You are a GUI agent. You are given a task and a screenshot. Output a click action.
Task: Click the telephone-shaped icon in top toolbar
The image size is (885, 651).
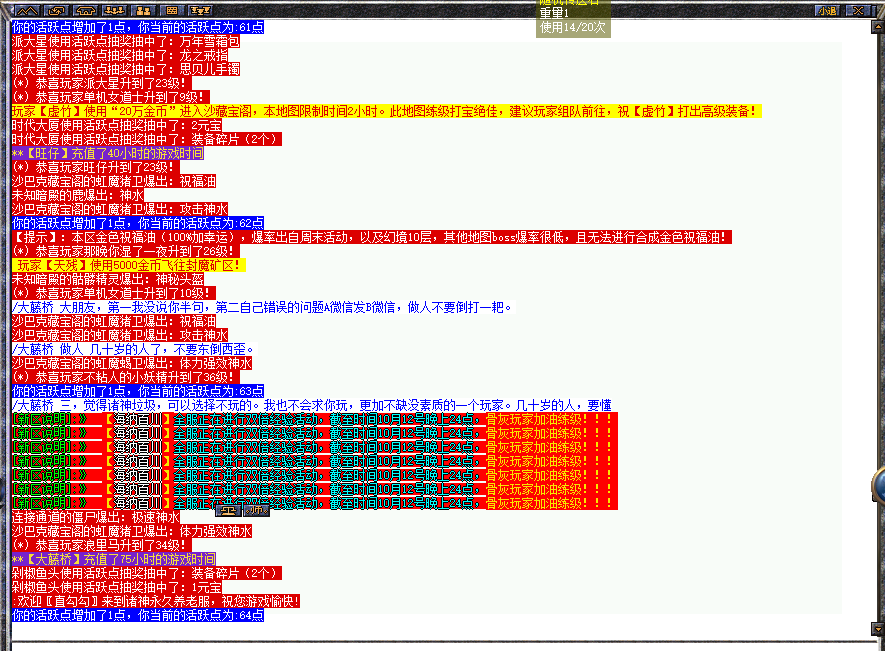click(x=85, y=11)
